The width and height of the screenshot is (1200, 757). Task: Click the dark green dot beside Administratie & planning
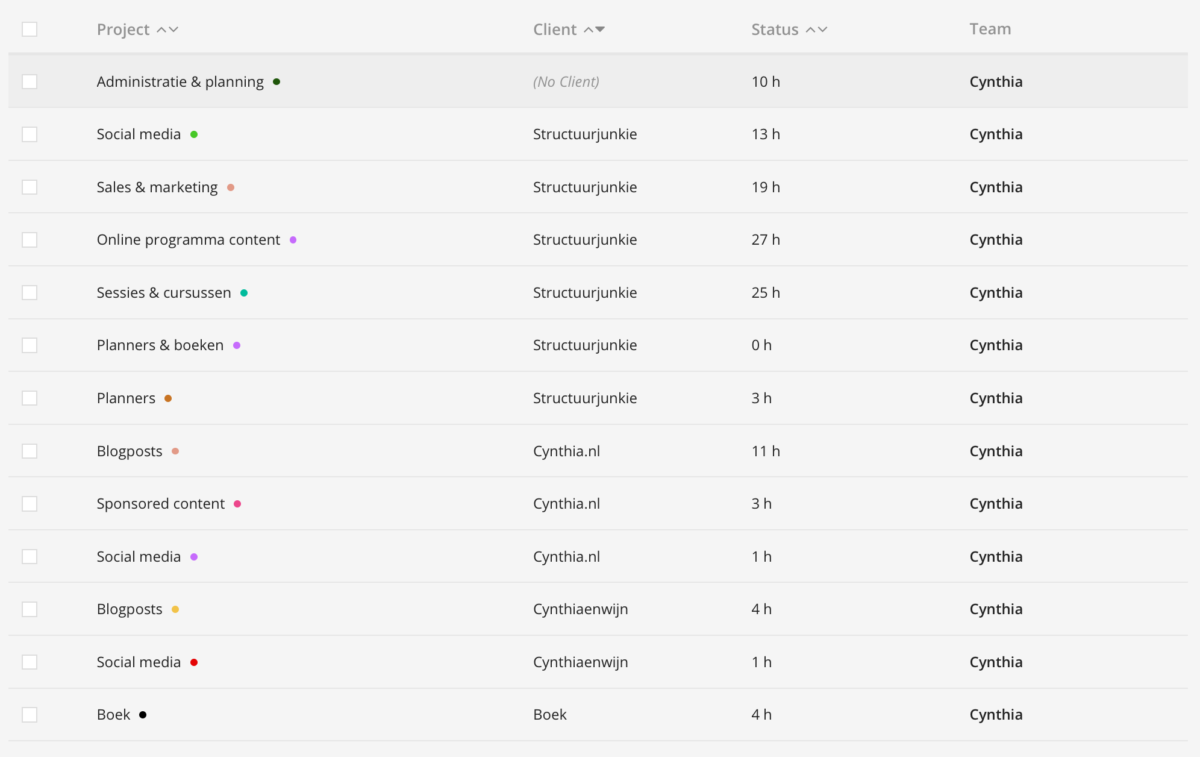coord(276,82)
